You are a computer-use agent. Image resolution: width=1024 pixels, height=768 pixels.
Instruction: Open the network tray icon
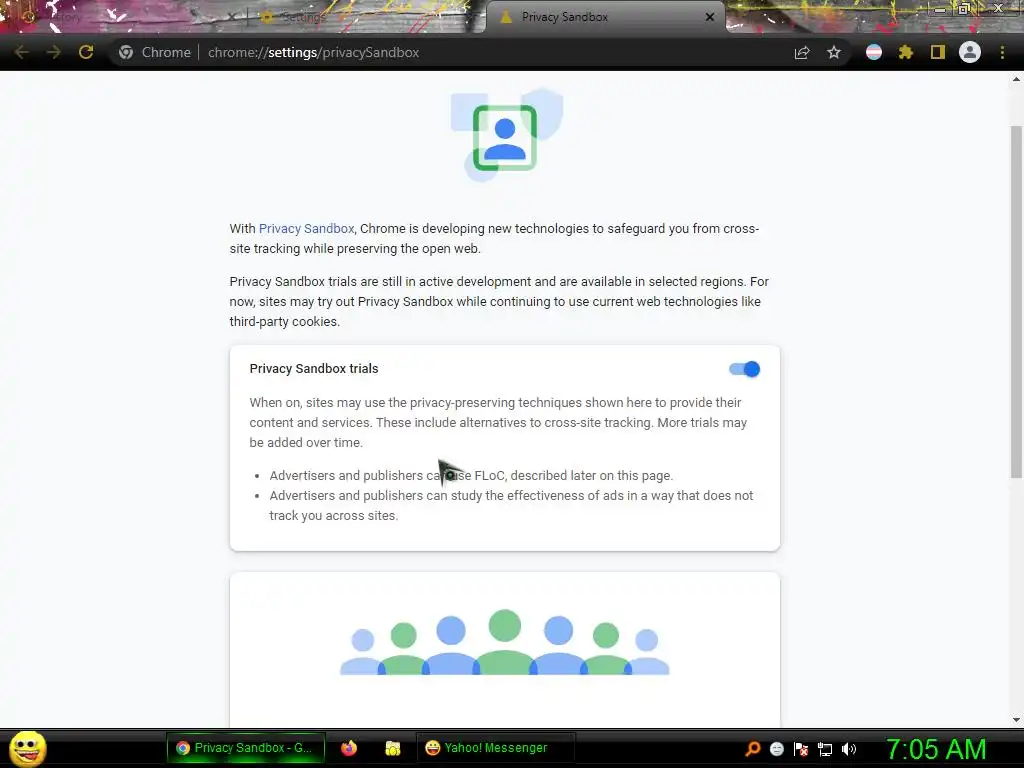pos(825,749)
